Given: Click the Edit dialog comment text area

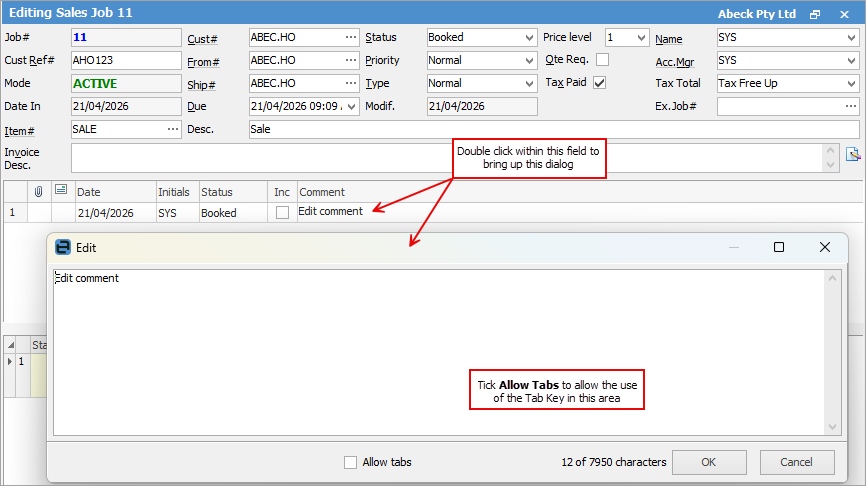Looking at the screenshot, I should pyautogui.click(x=439, y=352).
